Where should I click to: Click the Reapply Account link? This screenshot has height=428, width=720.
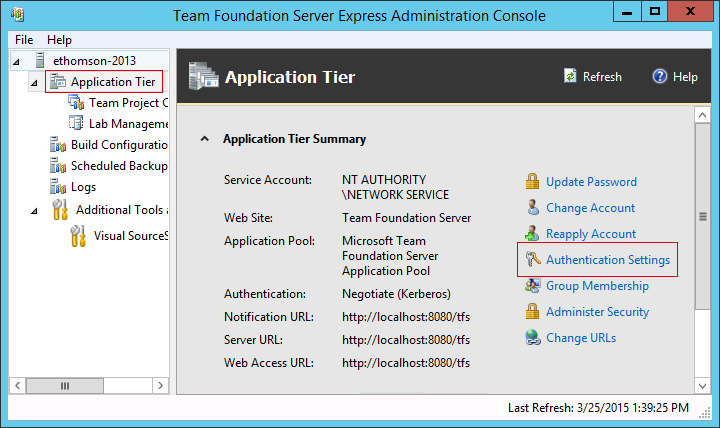591,234
